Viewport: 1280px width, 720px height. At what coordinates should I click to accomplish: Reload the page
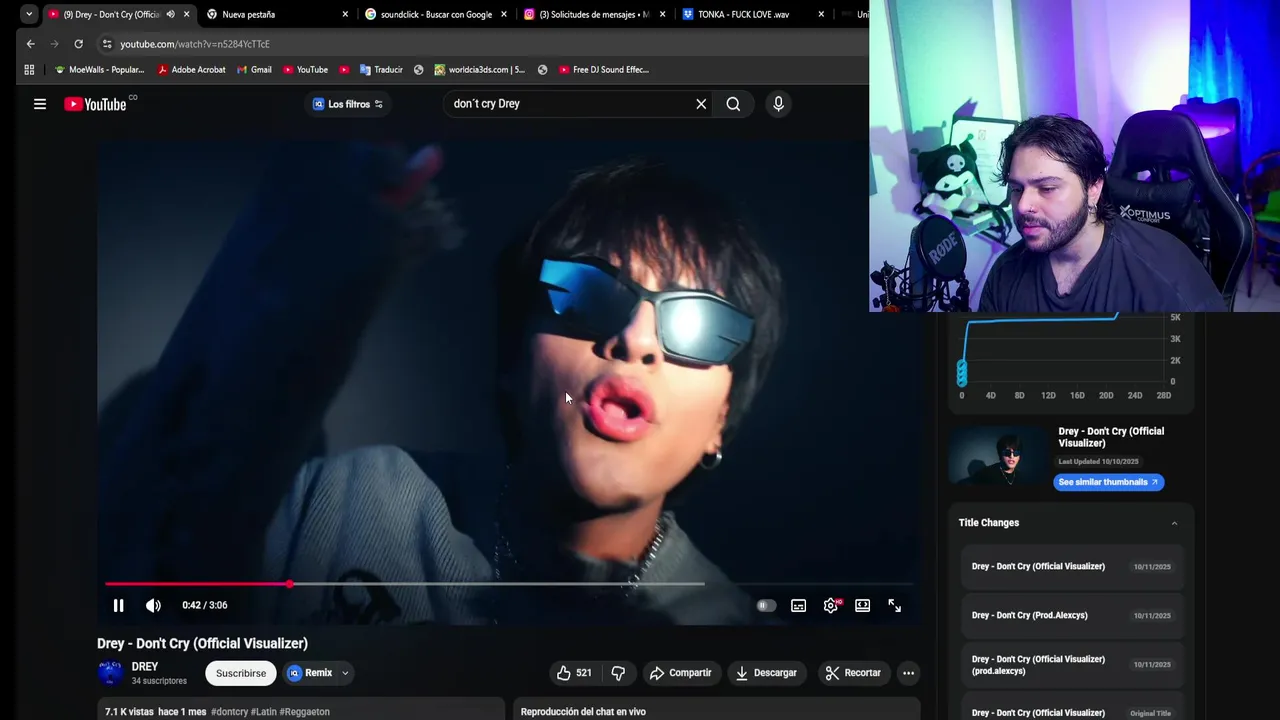click(78, 44)
